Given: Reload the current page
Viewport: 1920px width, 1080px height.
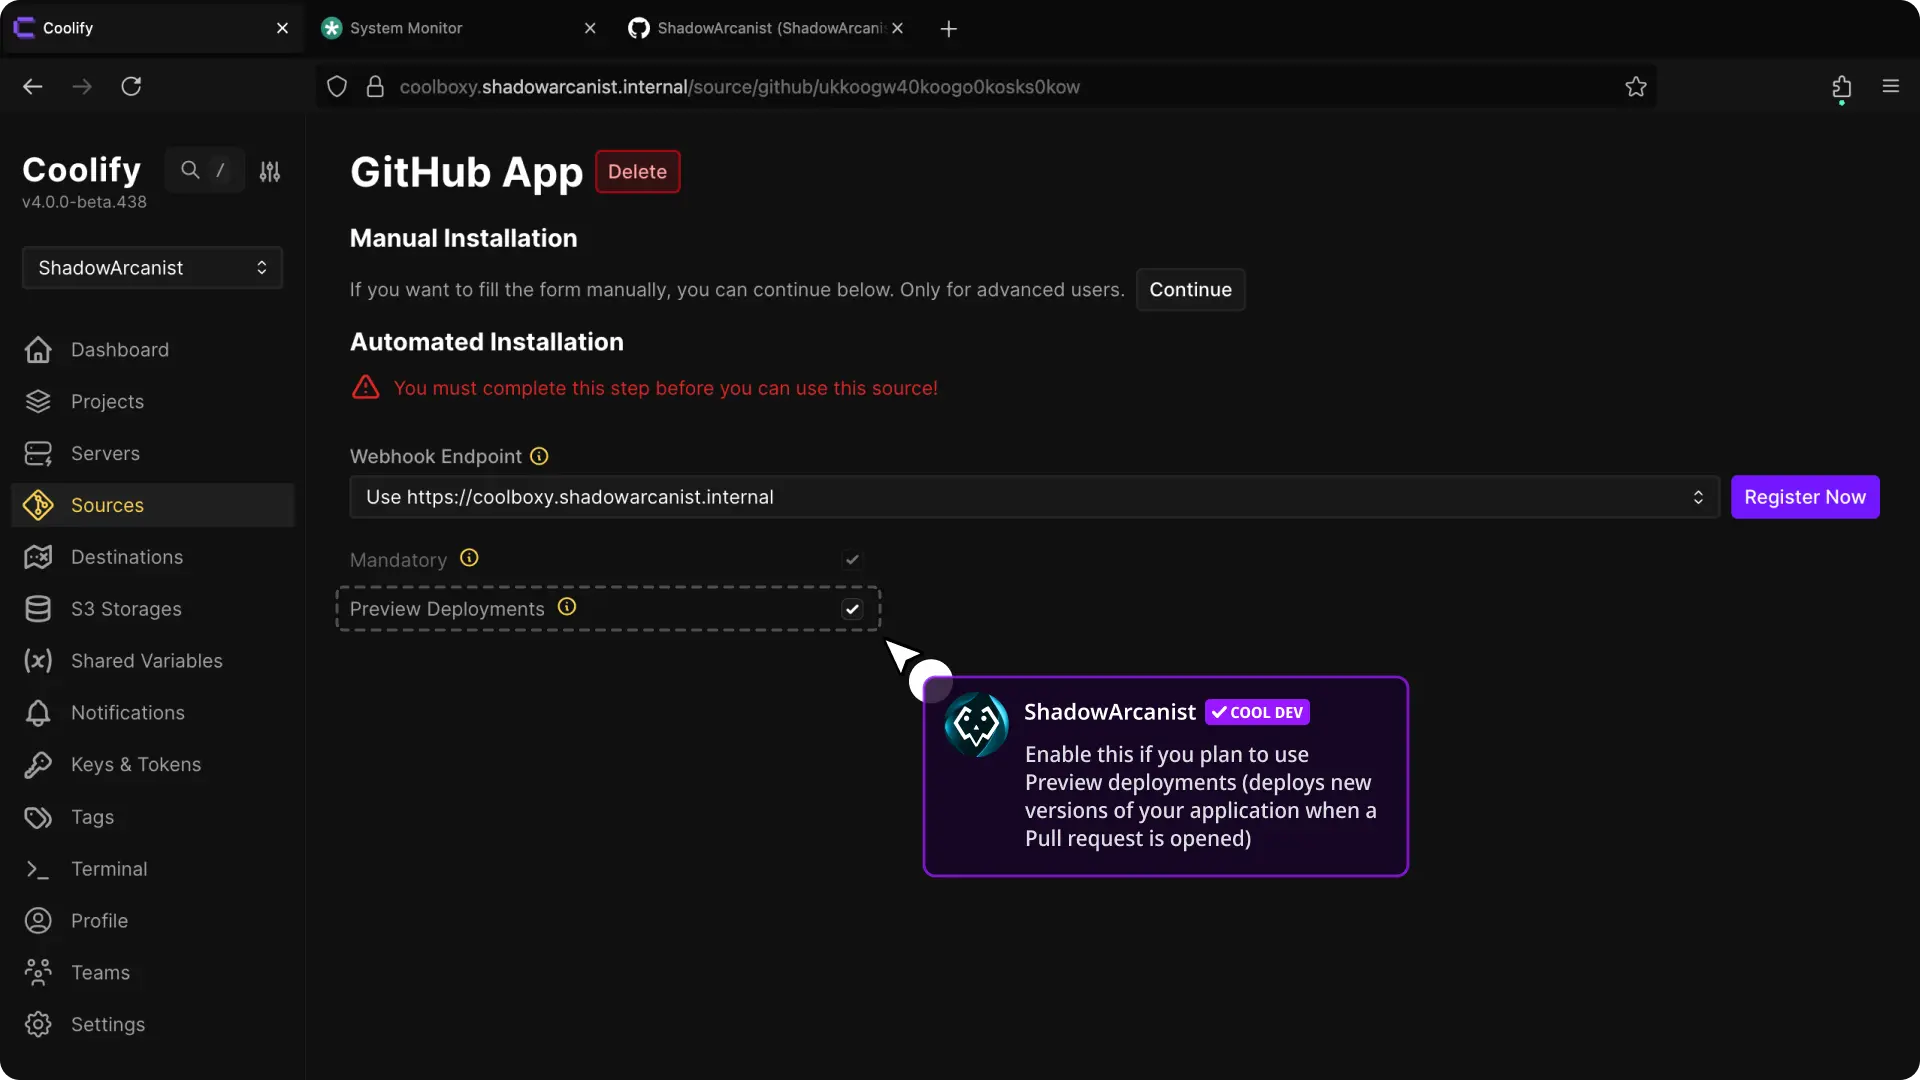Looking at the screenshot, I should click(131, 87).
